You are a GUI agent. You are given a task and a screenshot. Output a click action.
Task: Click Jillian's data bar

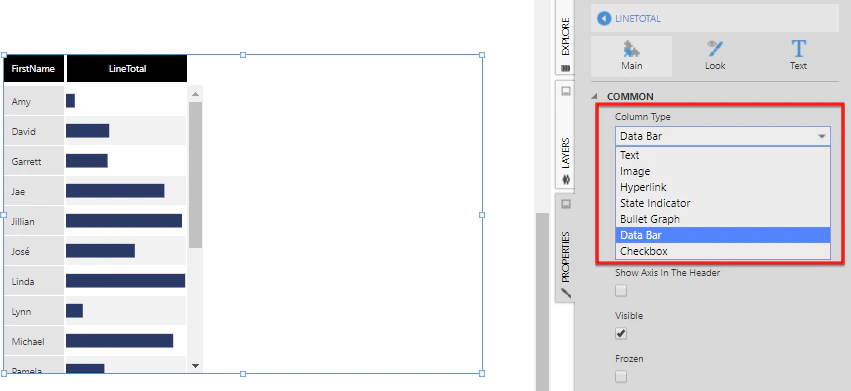pos(124,220)
